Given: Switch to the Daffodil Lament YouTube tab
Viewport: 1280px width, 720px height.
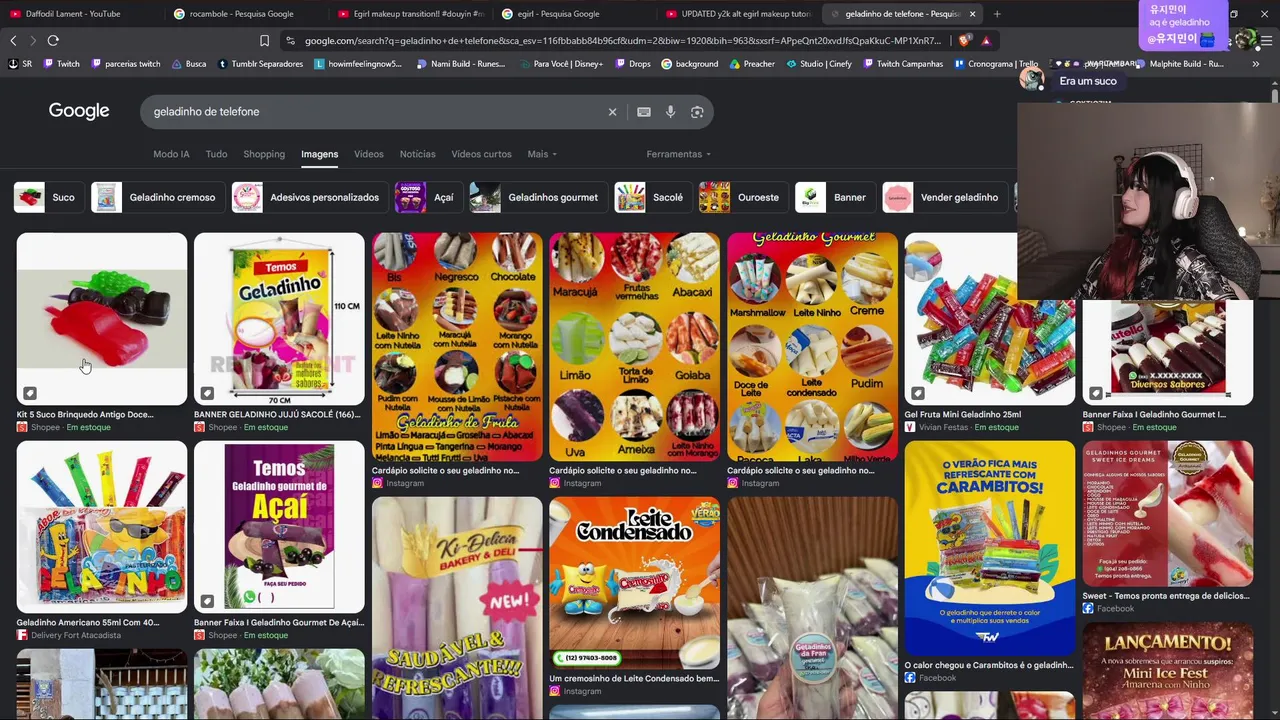Looking at the screenshot, I should (80, 14).
